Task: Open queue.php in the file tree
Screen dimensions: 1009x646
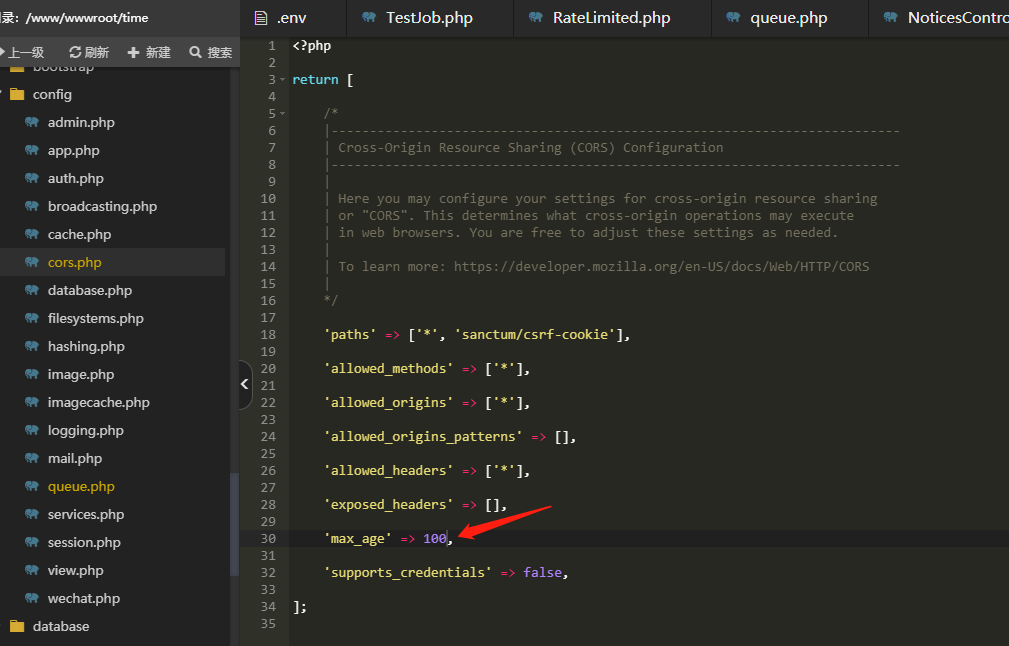Action: click(81, 487)
